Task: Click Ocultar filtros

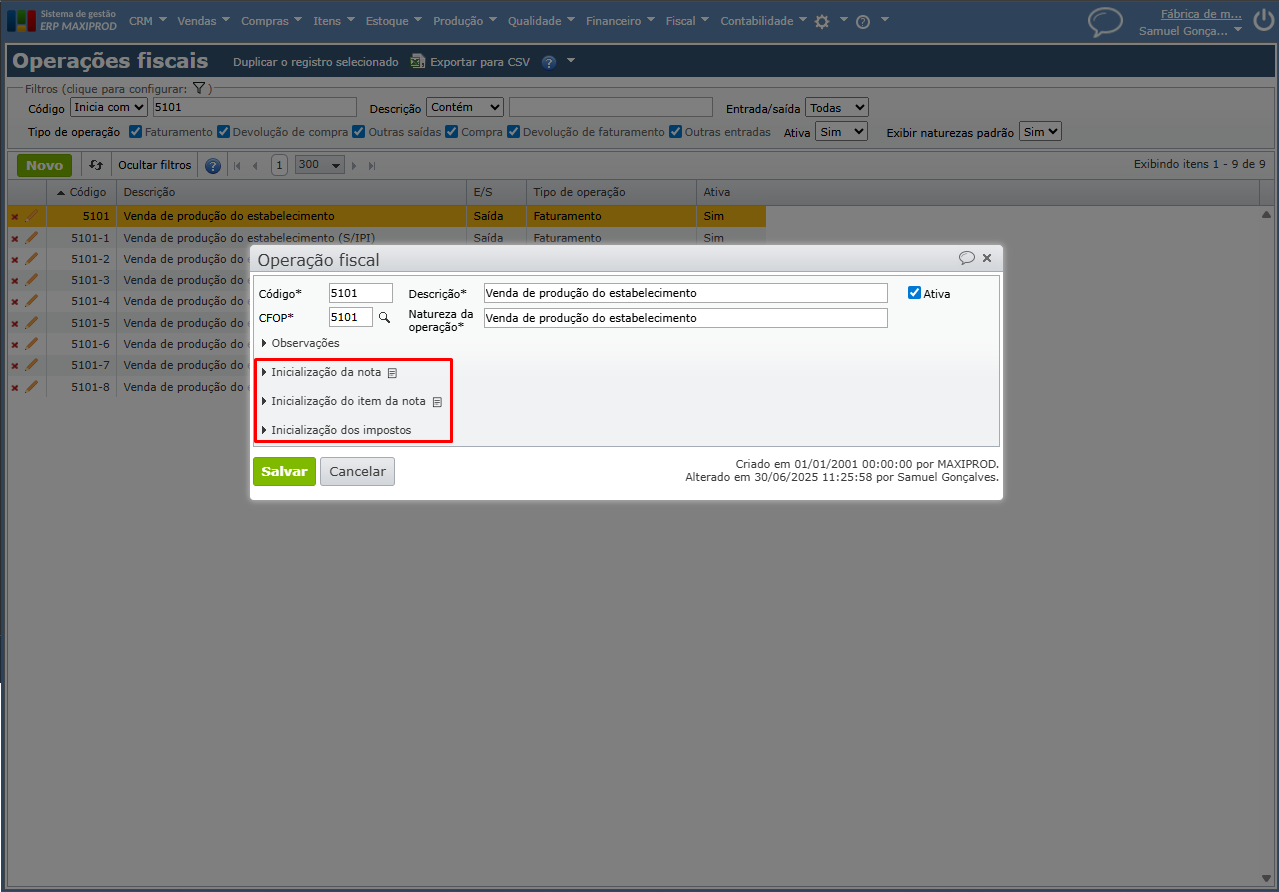Action: coord(154,165)
